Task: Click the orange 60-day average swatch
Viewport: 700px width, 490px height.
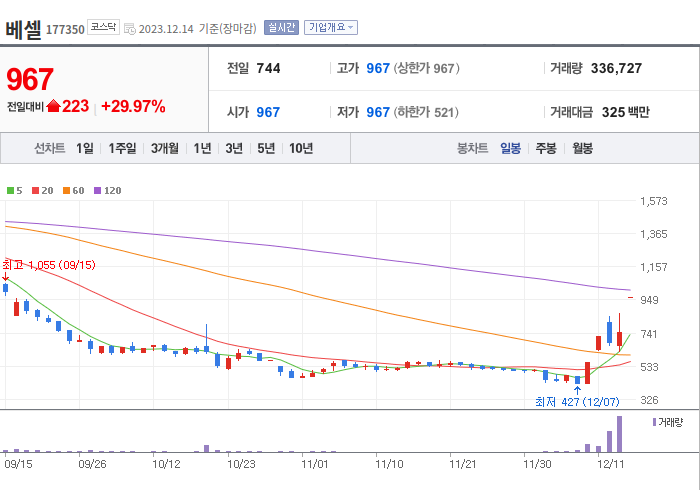Action: pyautogui.click(x=67, y=191)
